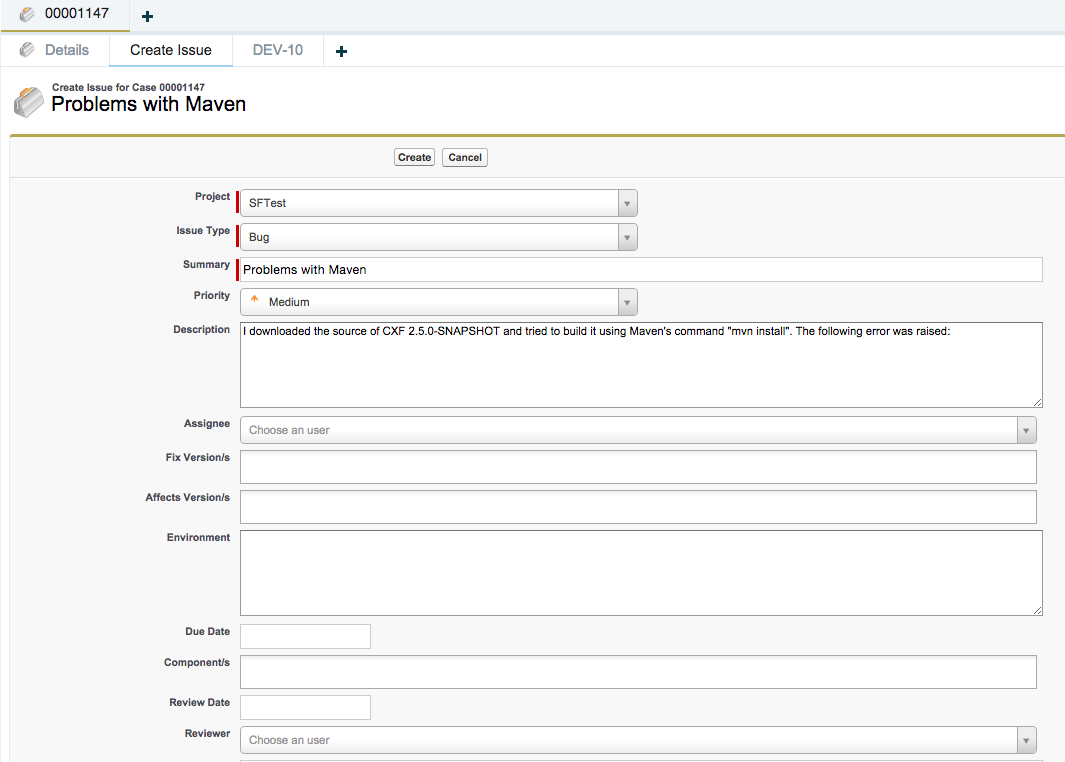Switch to the DEV-10 tab
Viewport: 1065px width, 762px height.
[x=277, y=49]
